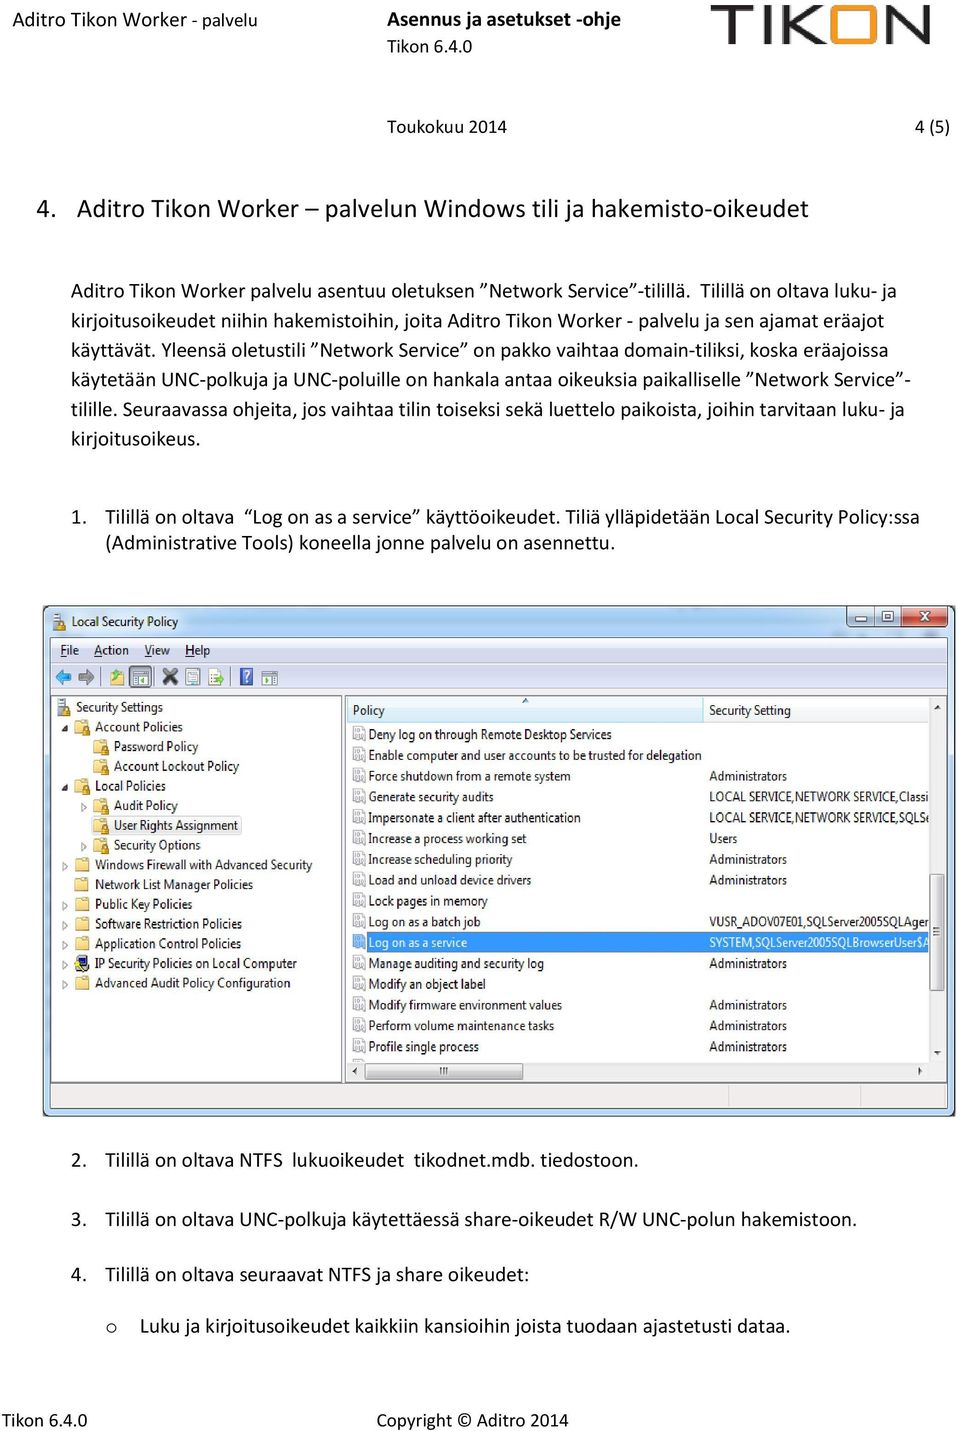
Task: Select the Local Policies tree label
Action: point(130,786)
